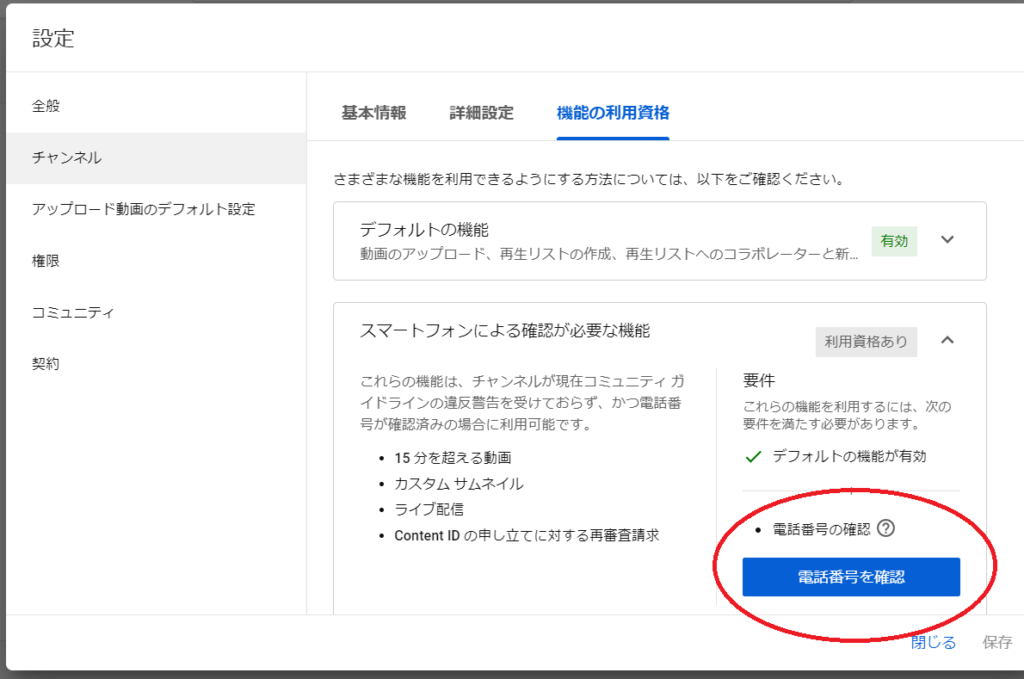Click the スマートフォンによる確認が必要な機能 heading
Screen dimensions: 1024x679
(505, 330)
